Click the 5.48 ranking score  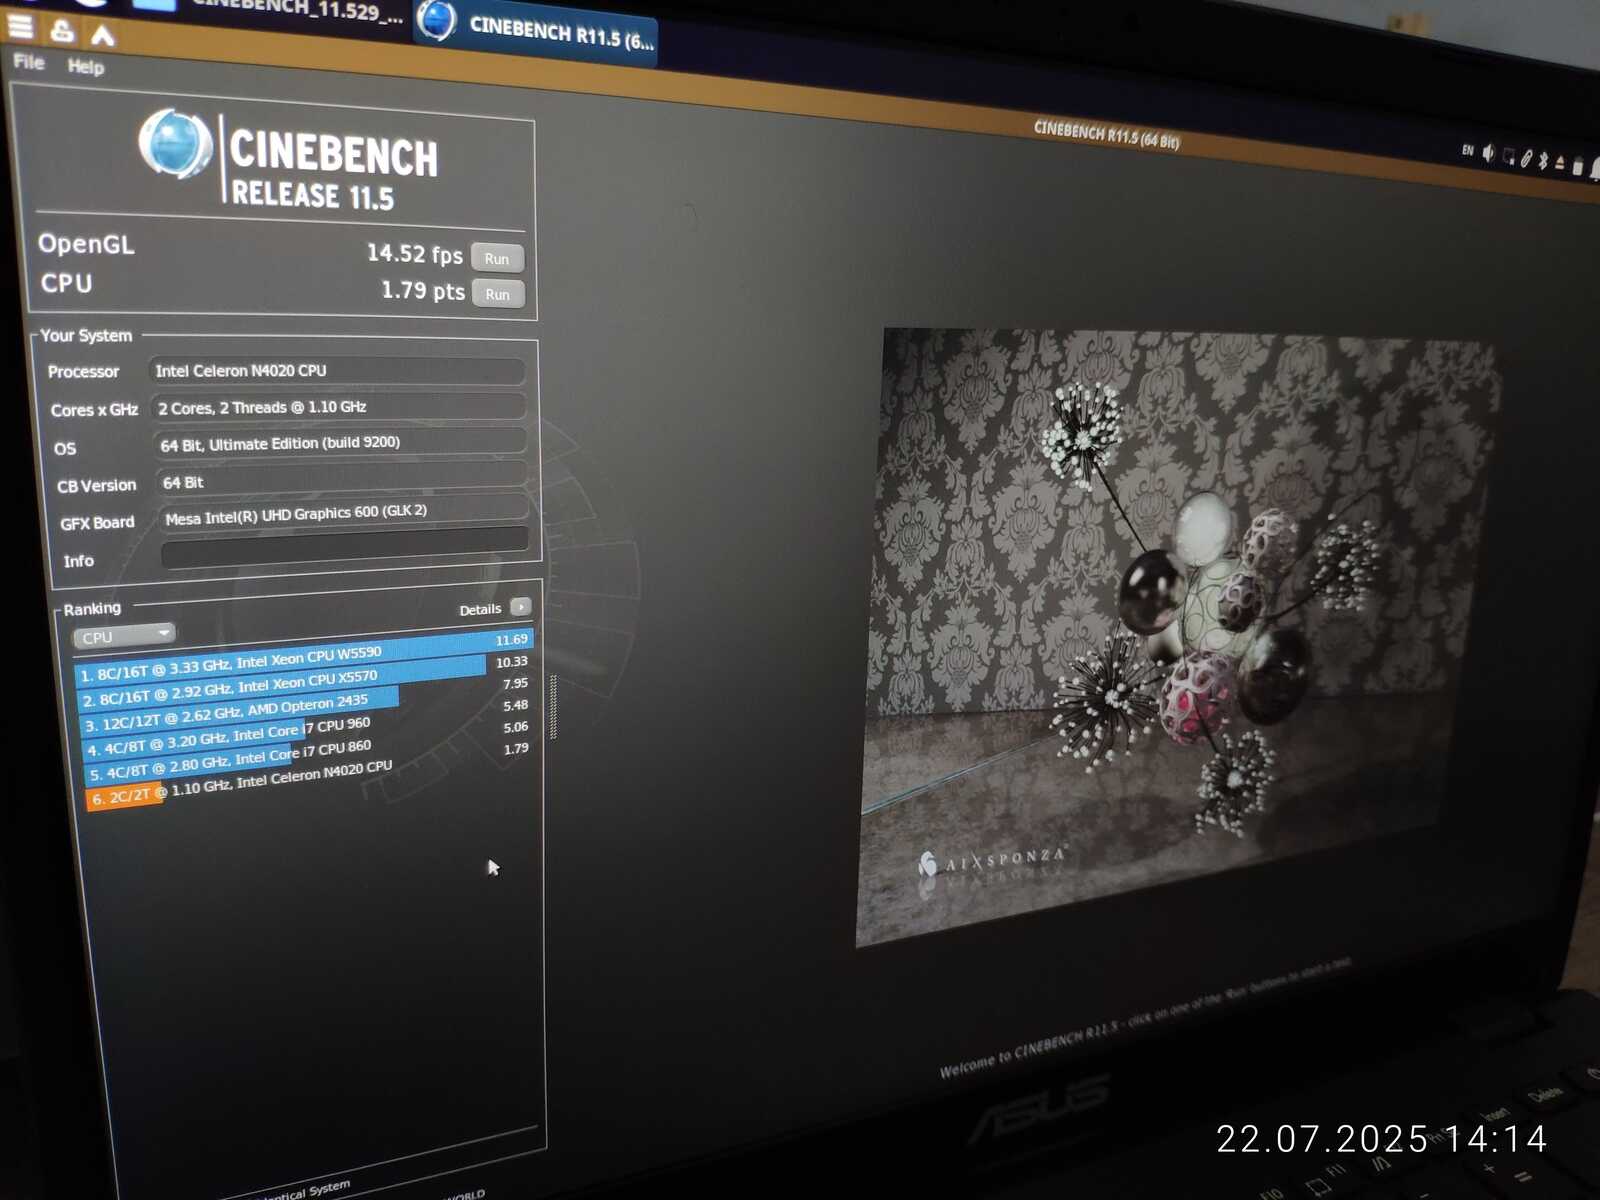coord(516,706)
